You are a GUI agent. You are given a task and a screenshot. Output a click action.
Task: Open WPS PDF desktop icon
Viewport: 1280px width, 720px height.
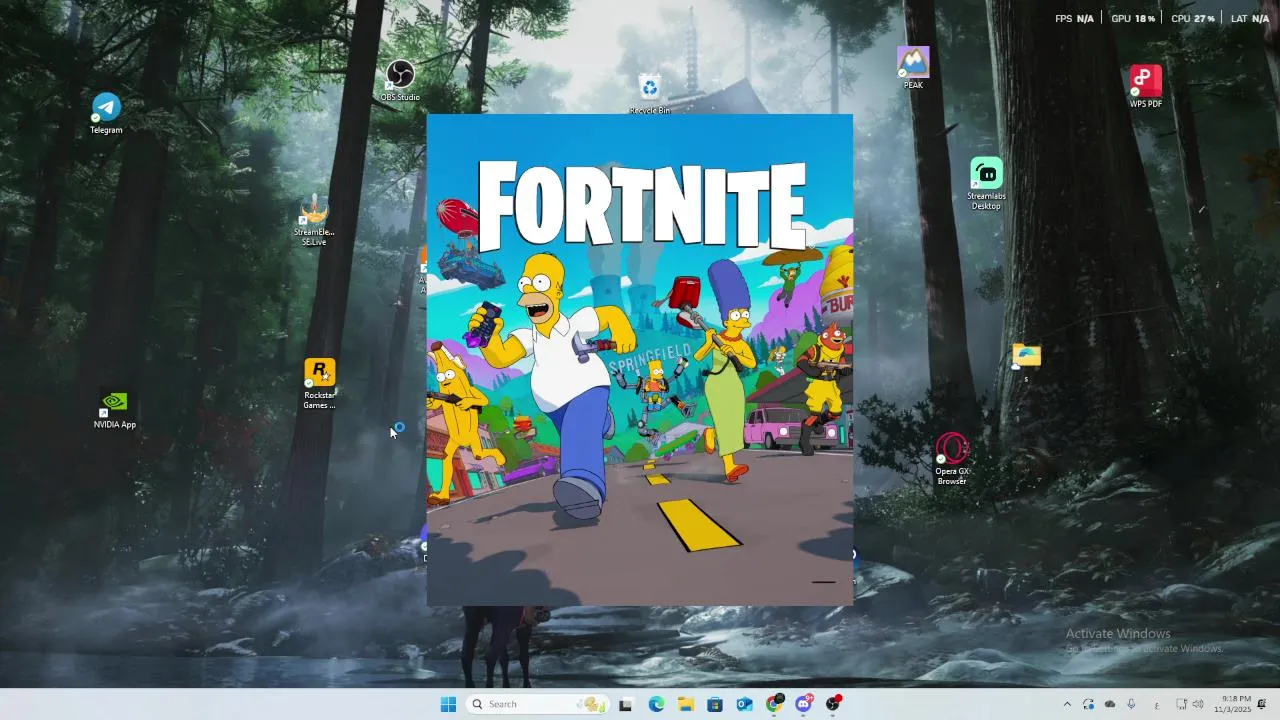1145,87
